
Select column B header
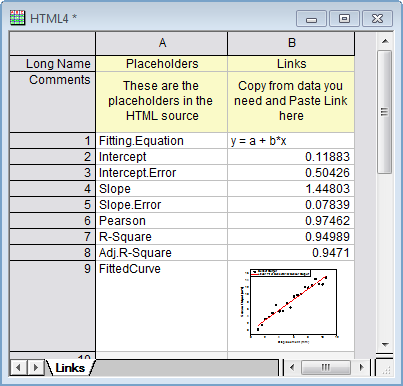click(x=291, y=44)
